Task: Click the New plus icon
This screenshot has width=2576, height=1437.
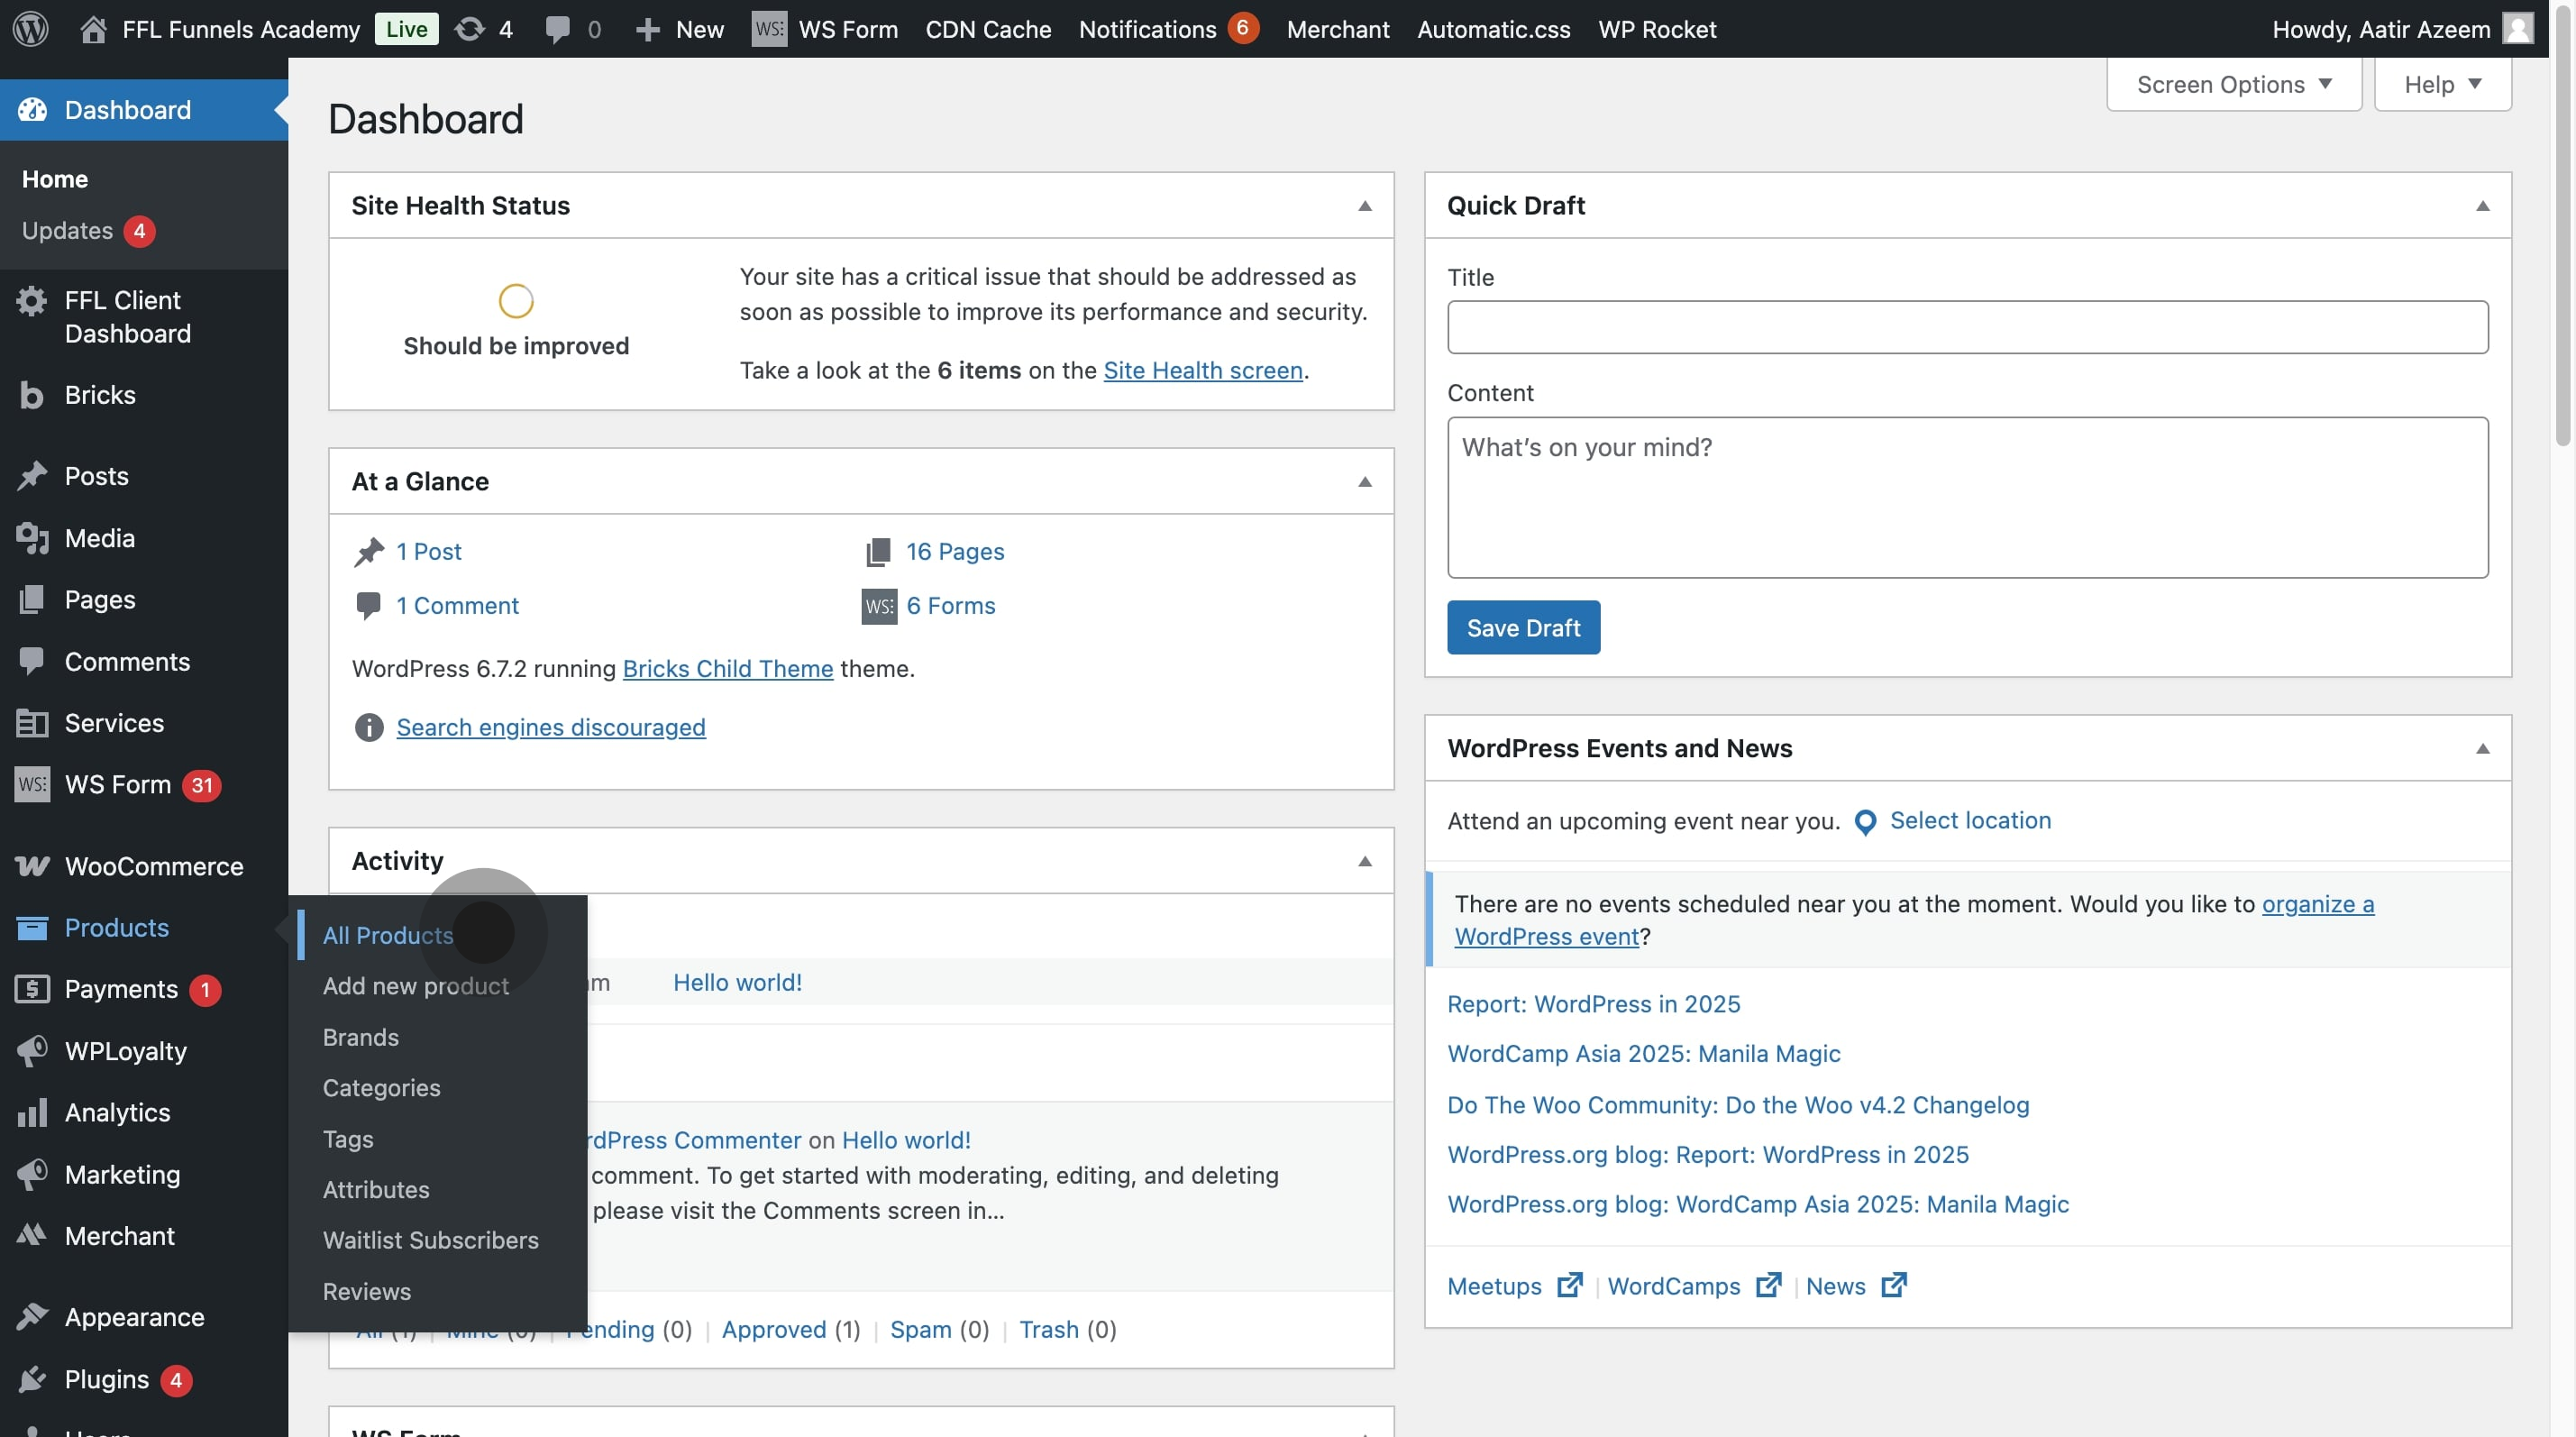Action: (647, 29)
